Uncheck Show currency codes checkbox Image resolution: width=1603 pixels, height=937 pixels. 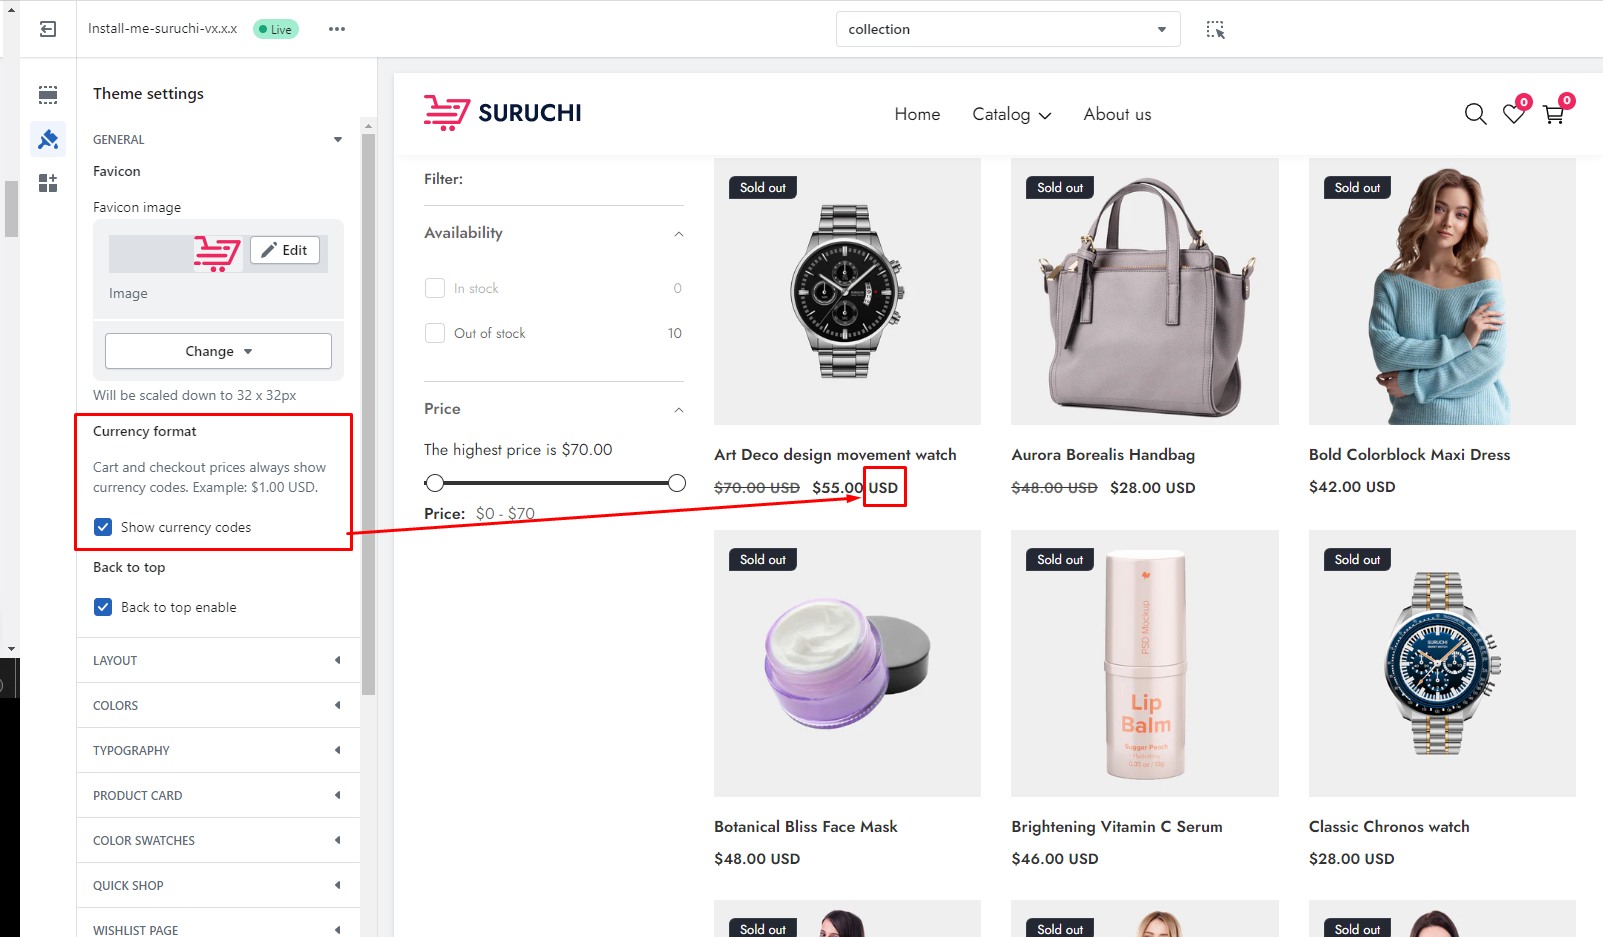[103, 527]
